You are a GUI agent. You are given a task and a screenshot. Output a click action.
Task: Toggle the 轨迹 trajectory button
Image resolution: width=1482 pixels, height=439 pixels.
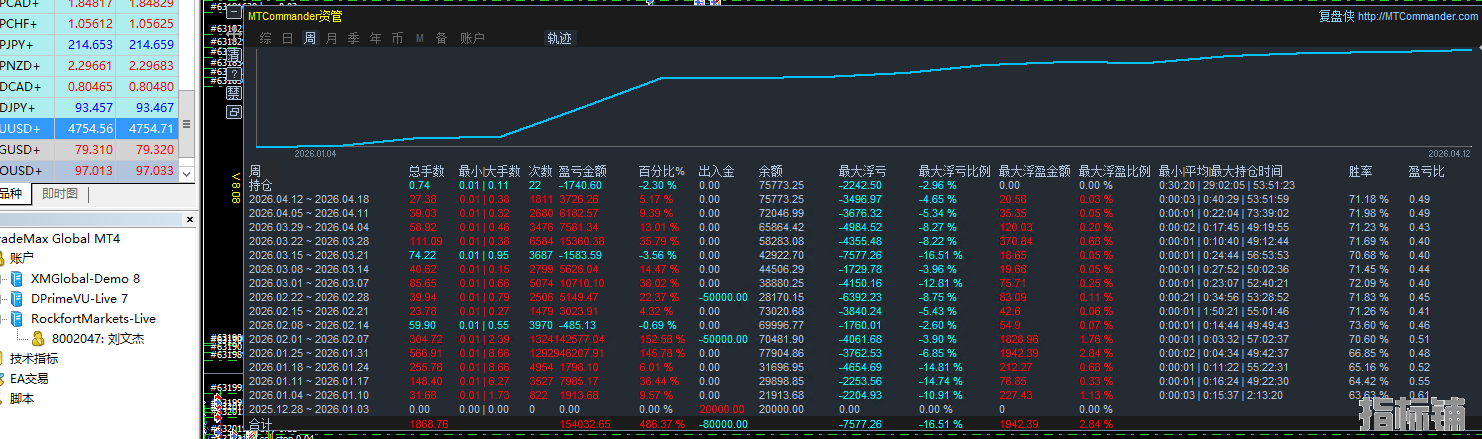pyautogui.click(x=559, y=38)
